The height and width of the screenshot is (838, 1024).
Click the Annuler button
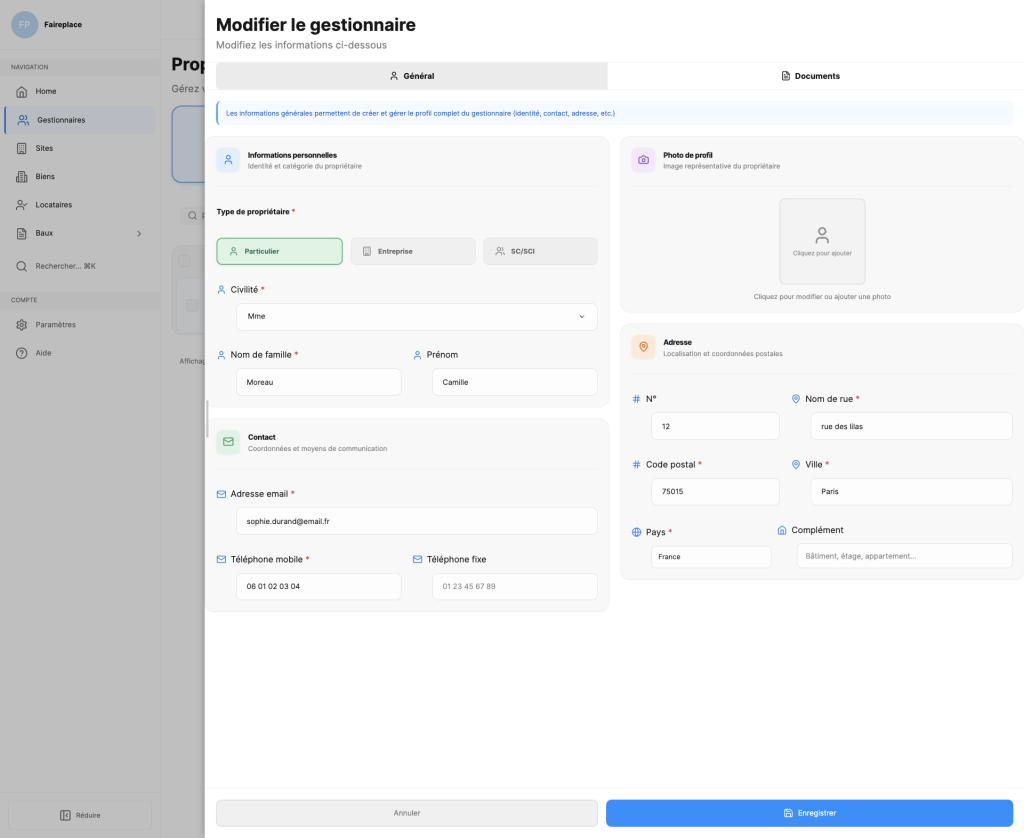point(406,813)
